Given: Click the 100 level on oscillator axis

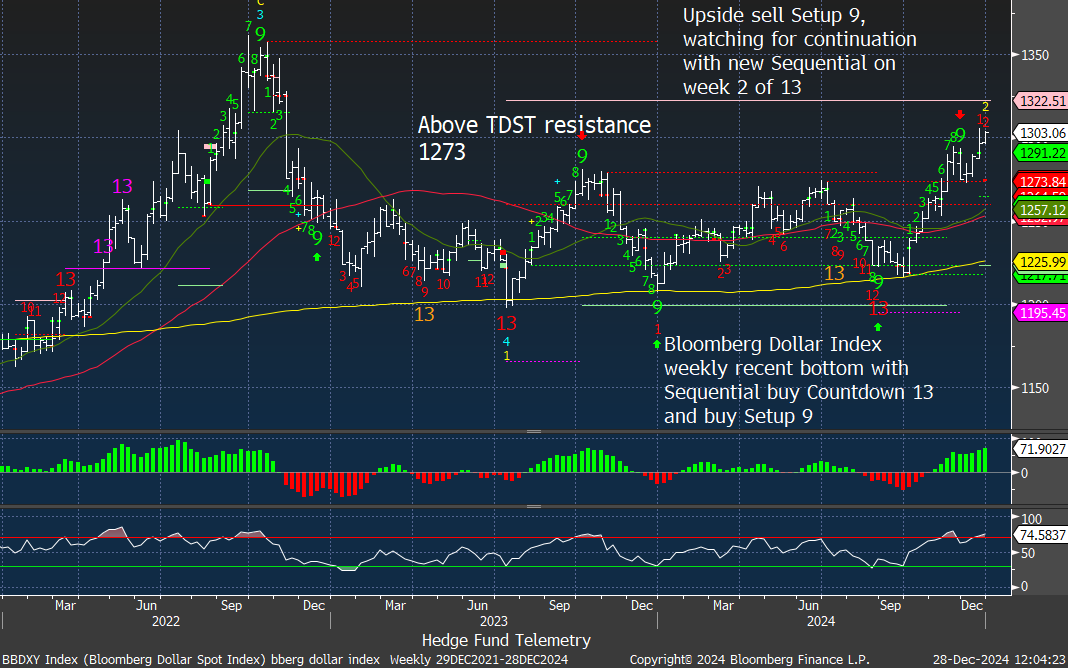Looking at the screenshot, I should click(x=1032, y=520).
